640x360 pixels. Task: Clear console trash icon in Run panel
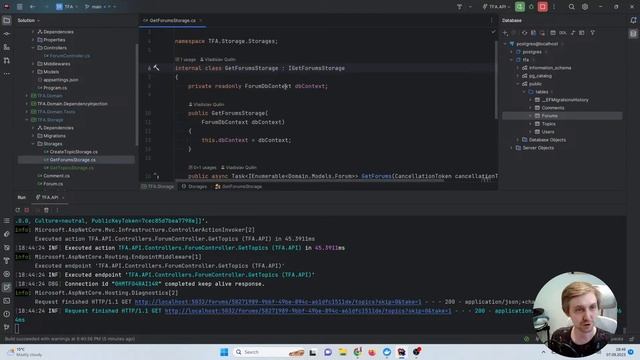46,210
